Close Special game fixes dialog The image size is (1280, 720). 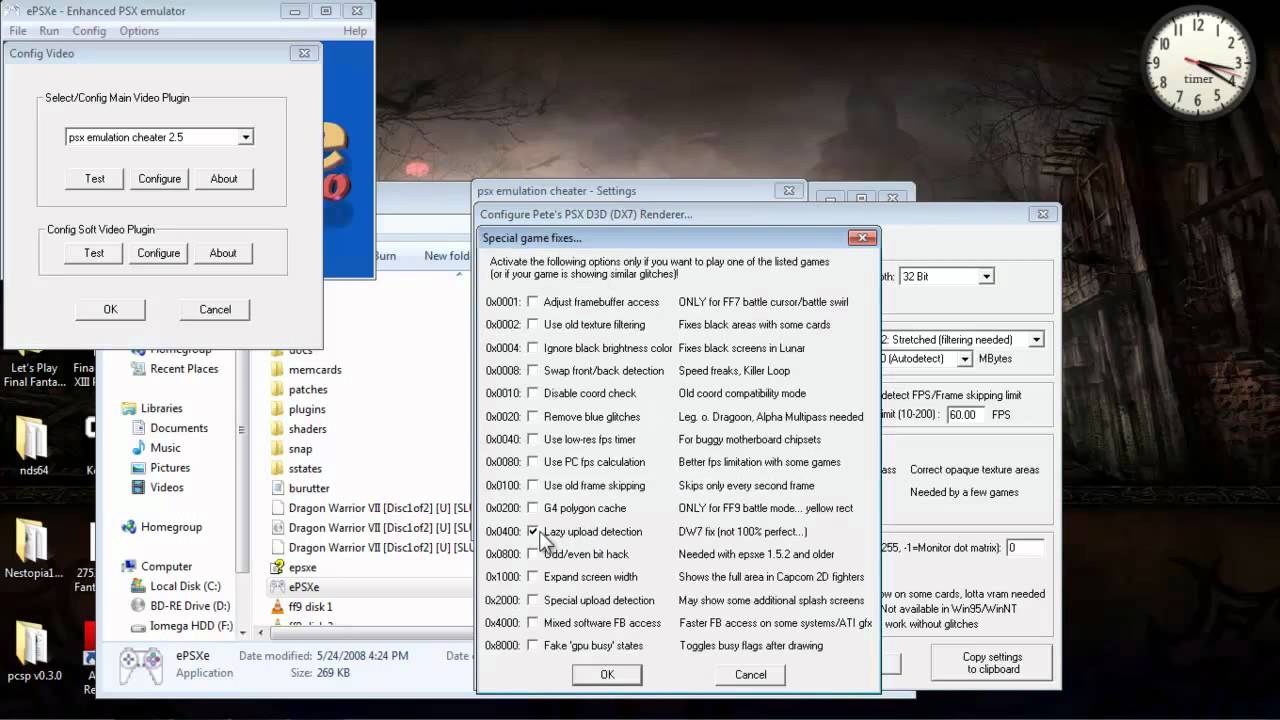pos(862,238)
